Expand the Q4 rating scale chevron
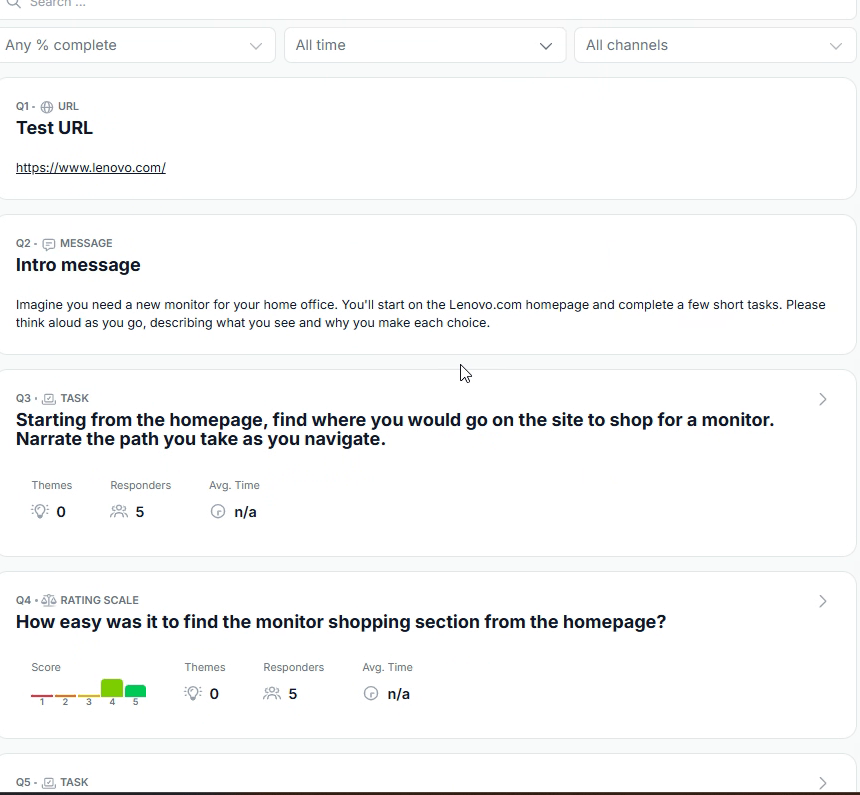This screenshot has width=860, height=795. (823, 601)
